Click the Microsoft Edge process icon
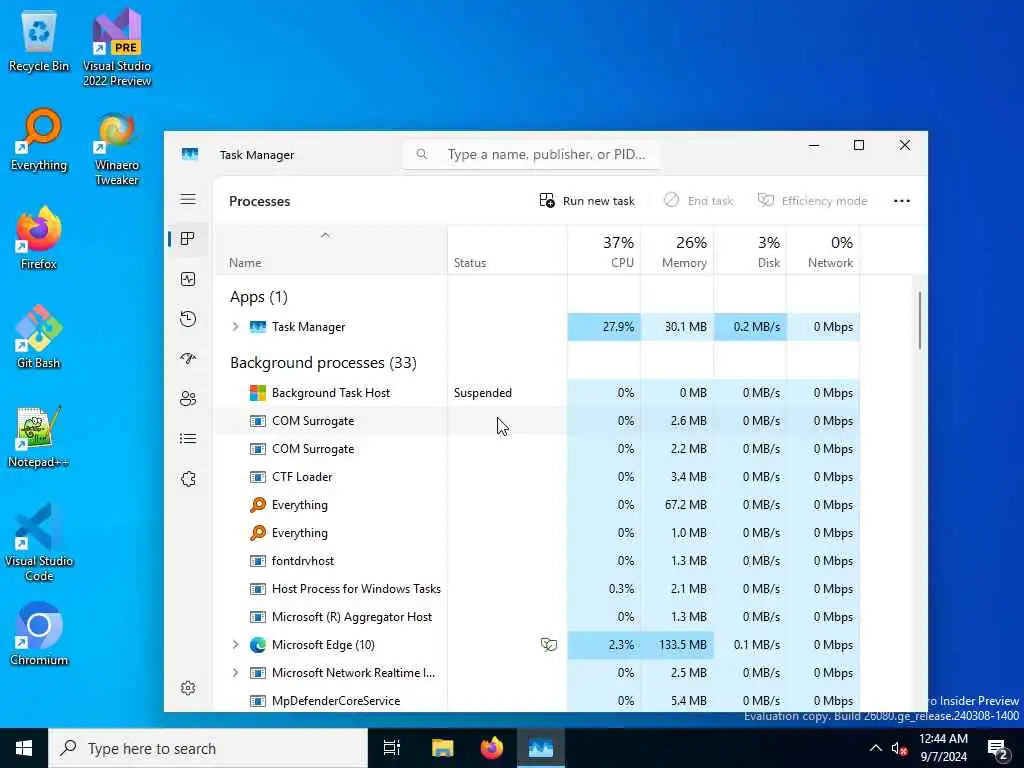 [x=258, y=645]
